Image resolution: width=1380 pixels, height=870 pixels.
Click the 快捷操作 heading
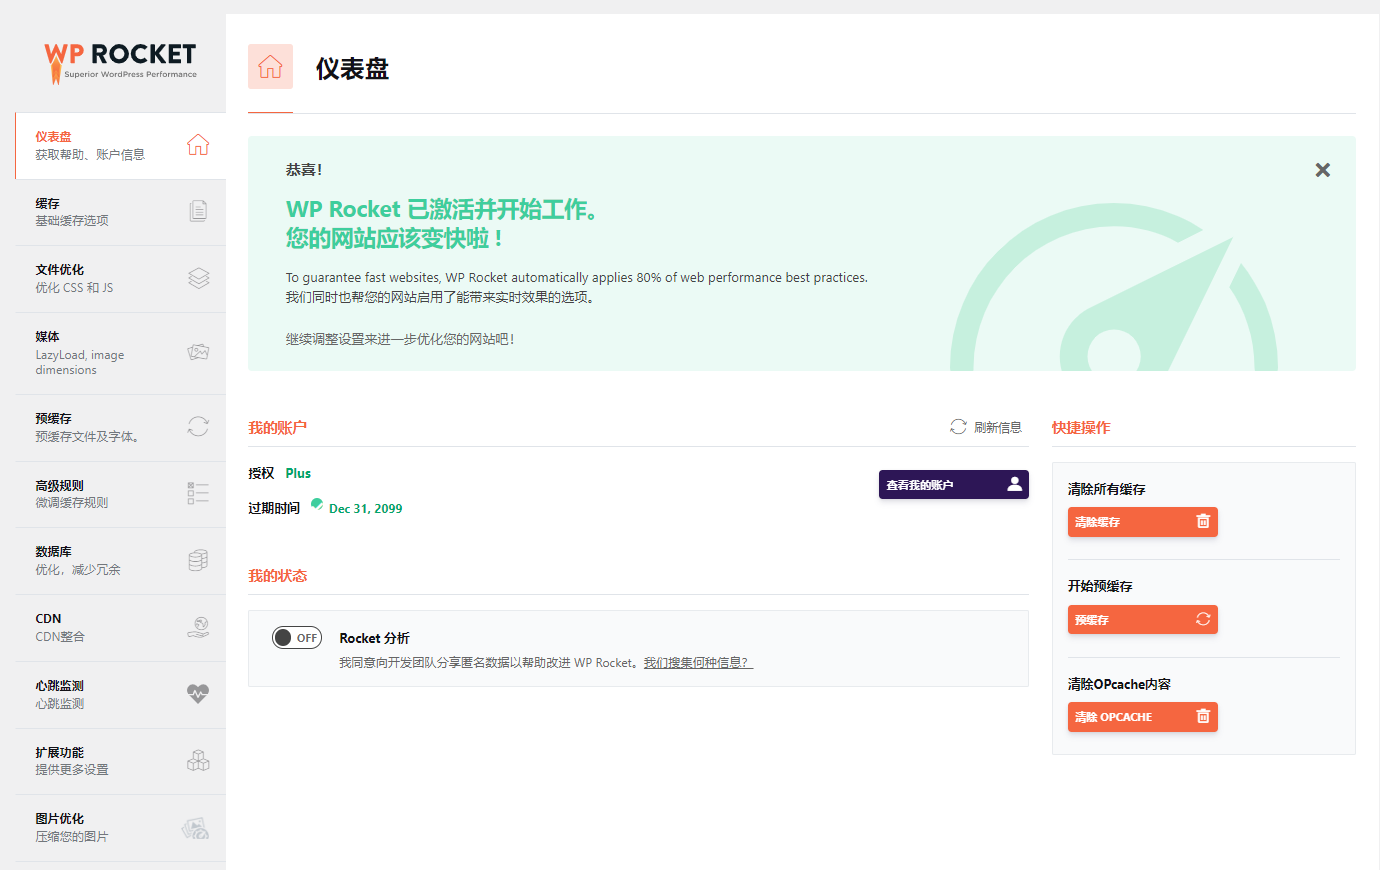tap(1081, 427)
